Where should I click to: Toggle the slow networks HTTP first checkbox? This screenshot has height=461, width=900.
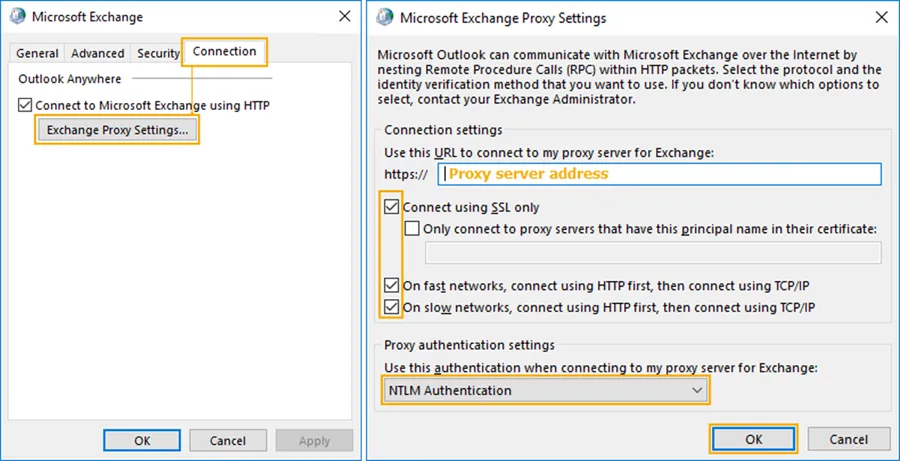click(x=392, y=307)
